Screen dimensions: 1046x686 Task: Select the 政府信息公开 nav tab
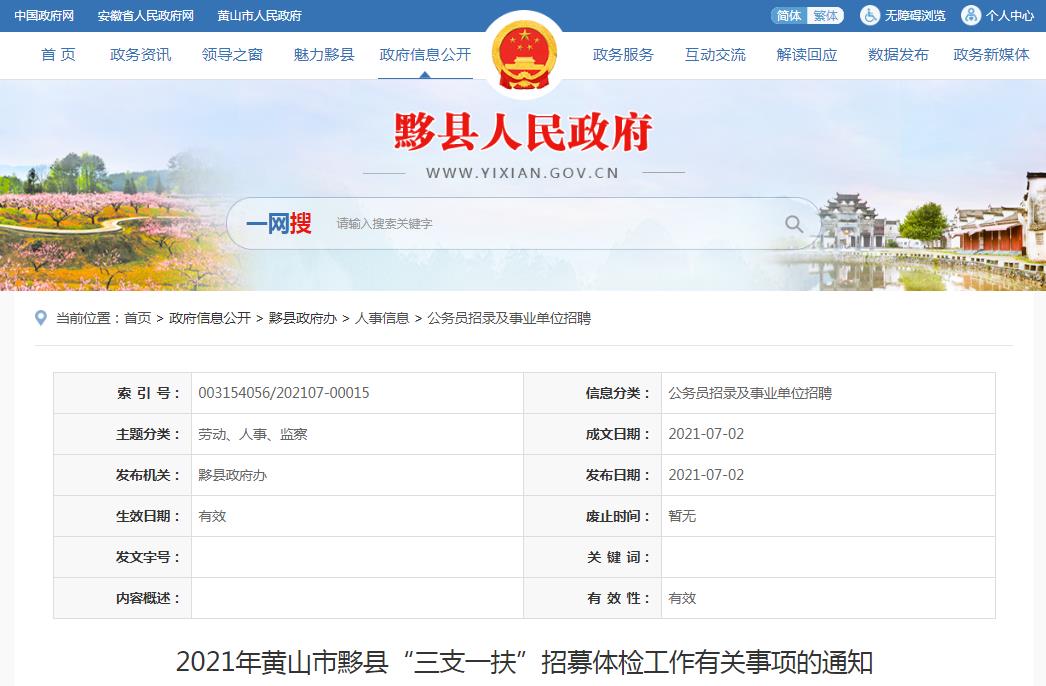click(425, 55)
